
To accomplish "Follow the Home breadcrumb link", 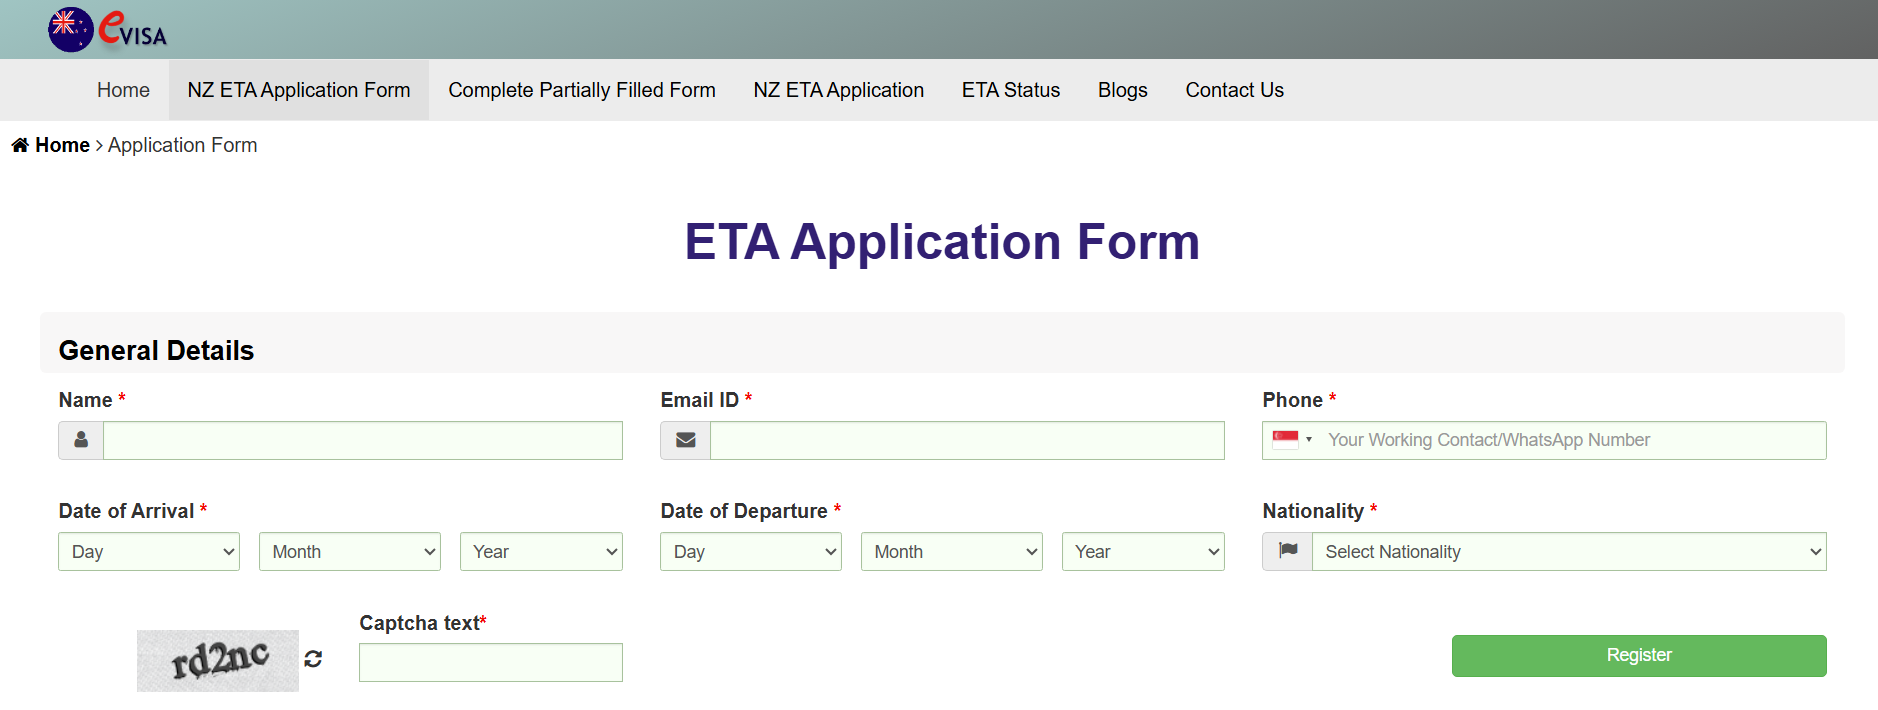I will [x=62, y=145].
